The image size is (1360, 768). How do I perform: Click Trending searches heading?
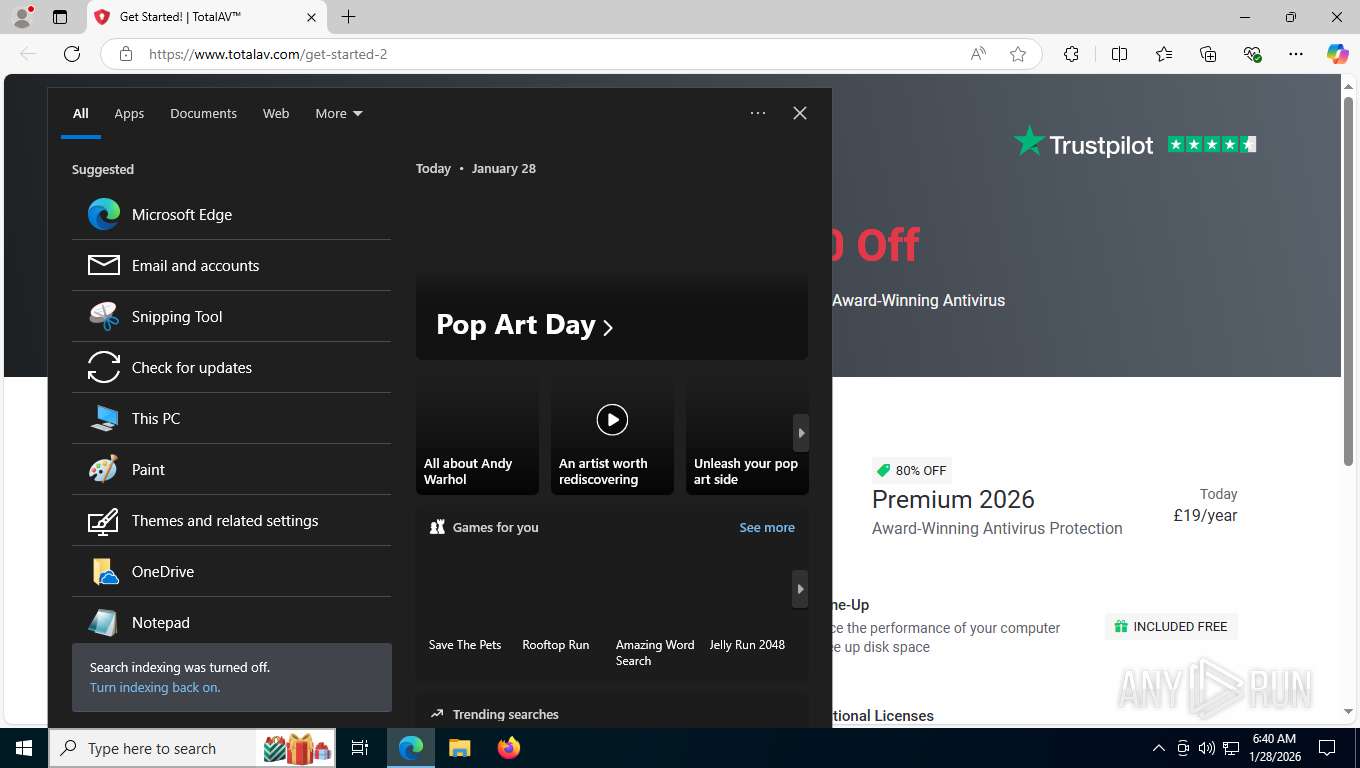505,714
